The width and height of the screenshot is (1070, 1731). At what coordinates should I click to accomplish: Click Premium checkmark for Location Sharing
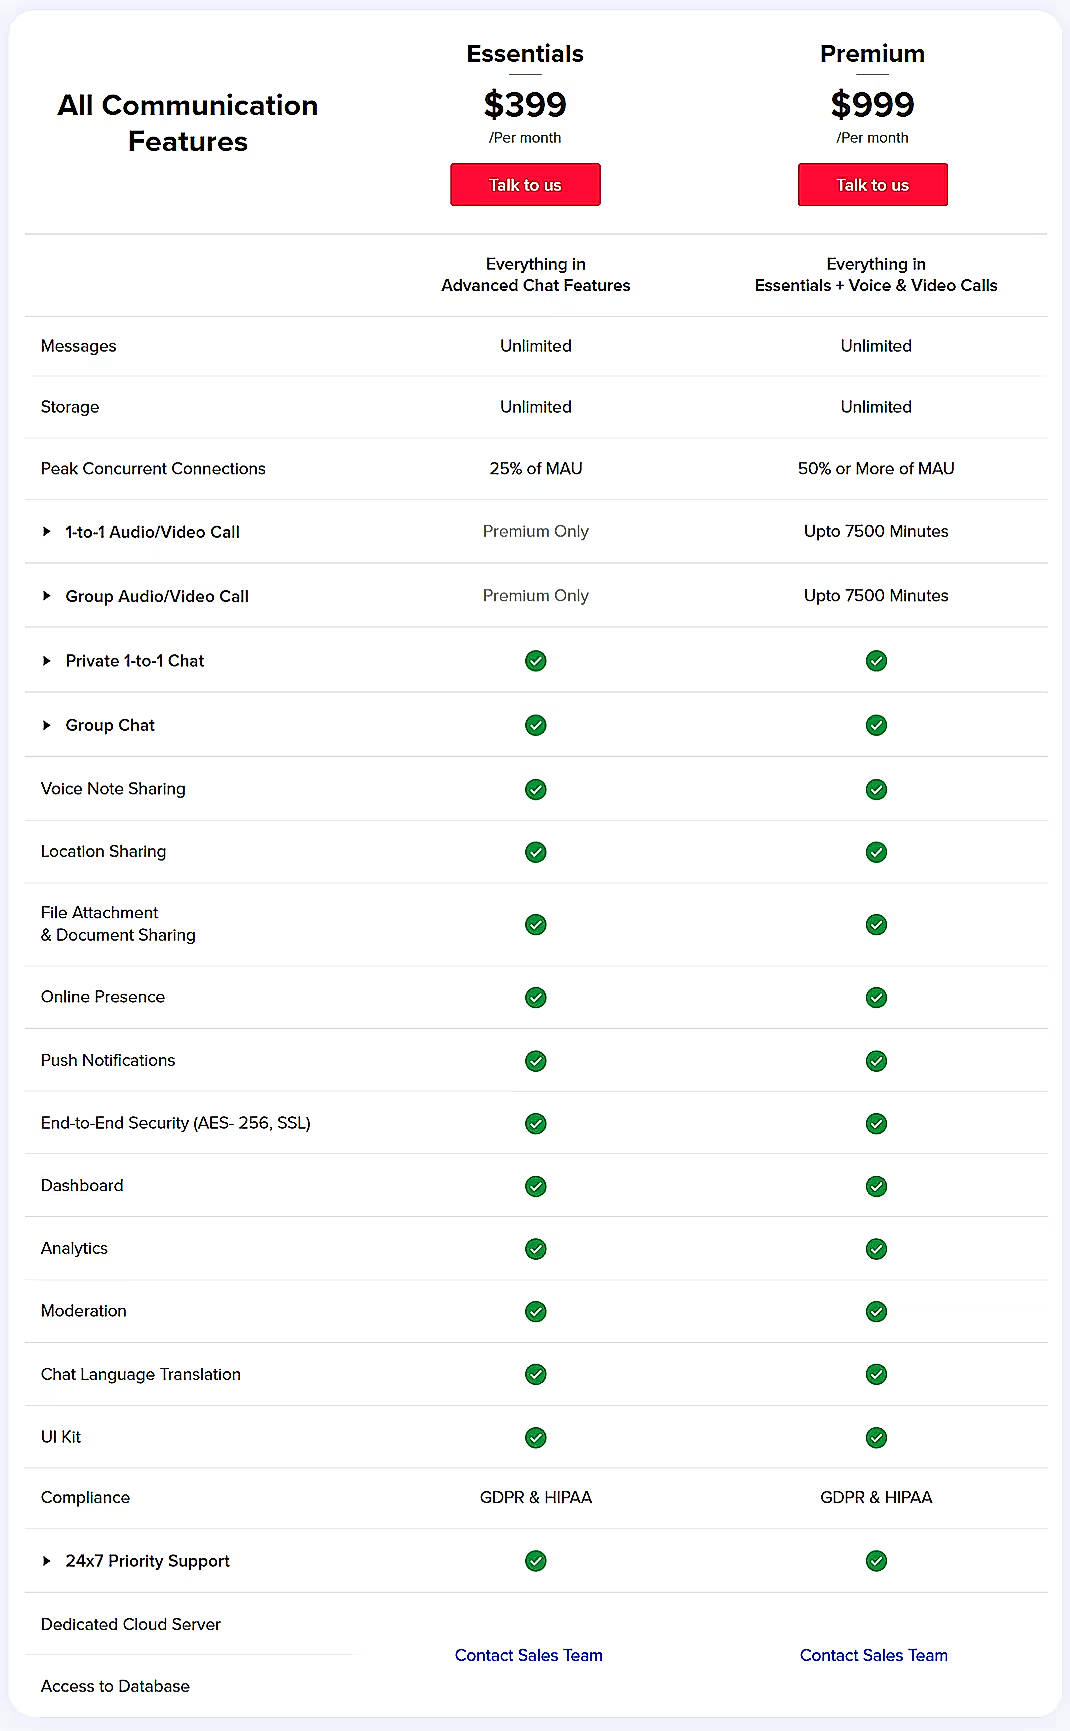tap(876, 852)
